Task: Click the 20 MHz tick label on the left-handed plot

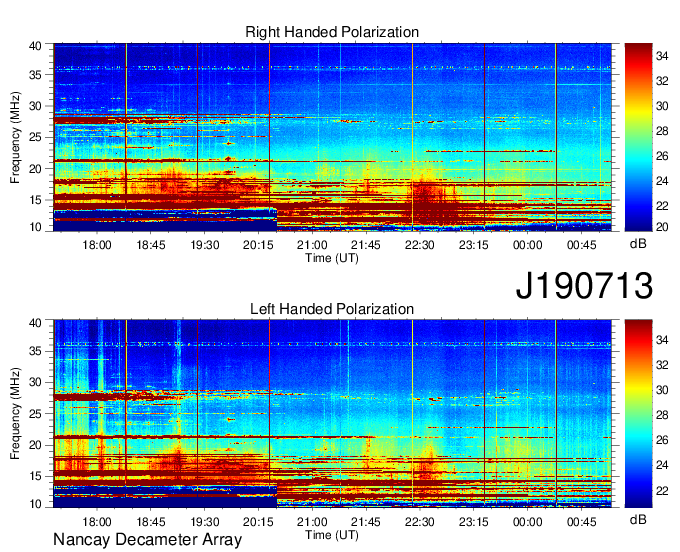Action: click(35, 445)
